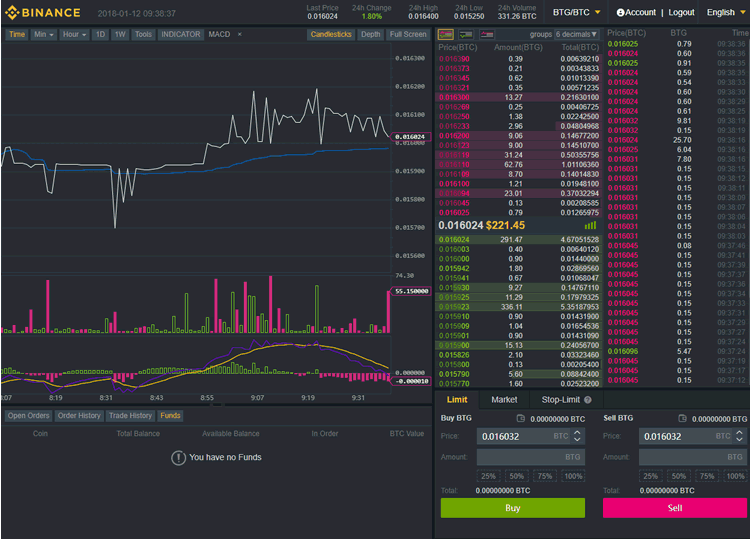
Task: Click the Stop-Limit help question mark icon
Action: coord(588,400)
